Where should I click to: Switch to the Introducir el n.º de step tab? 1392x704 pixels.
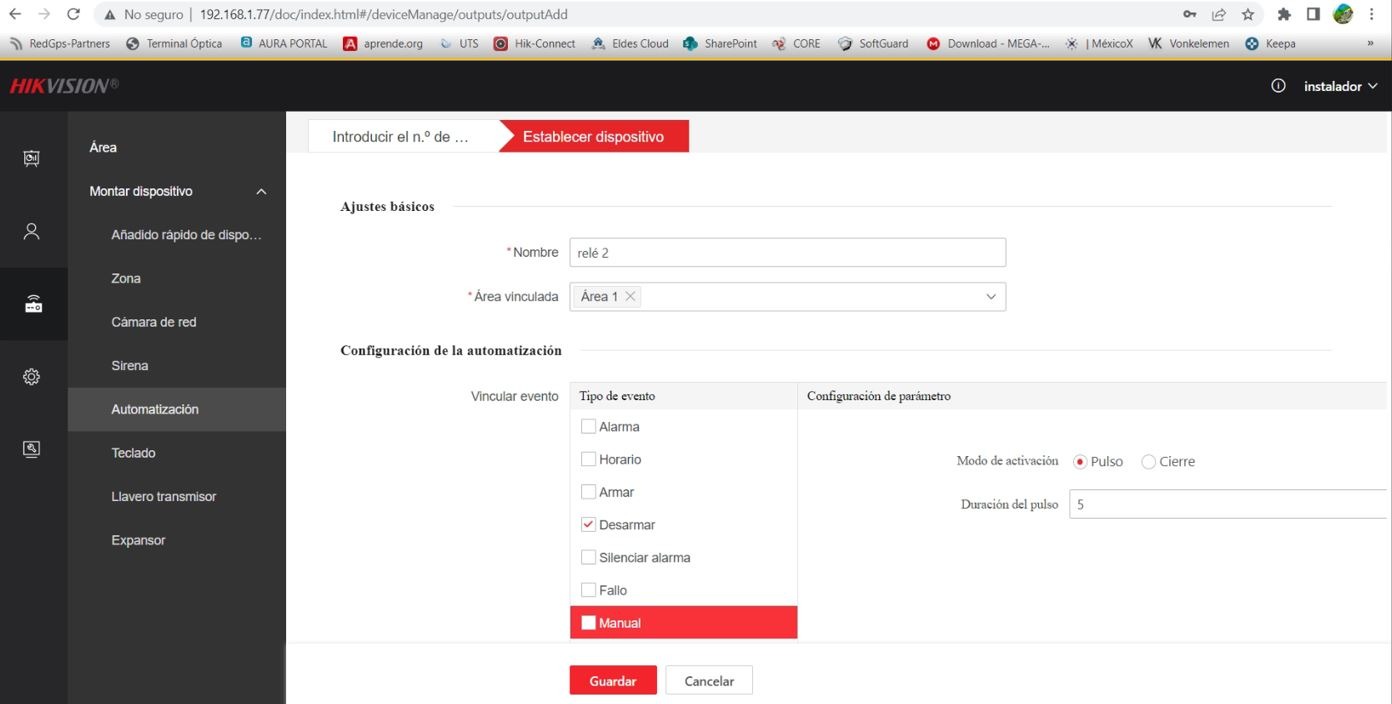(x=400, y=137)
